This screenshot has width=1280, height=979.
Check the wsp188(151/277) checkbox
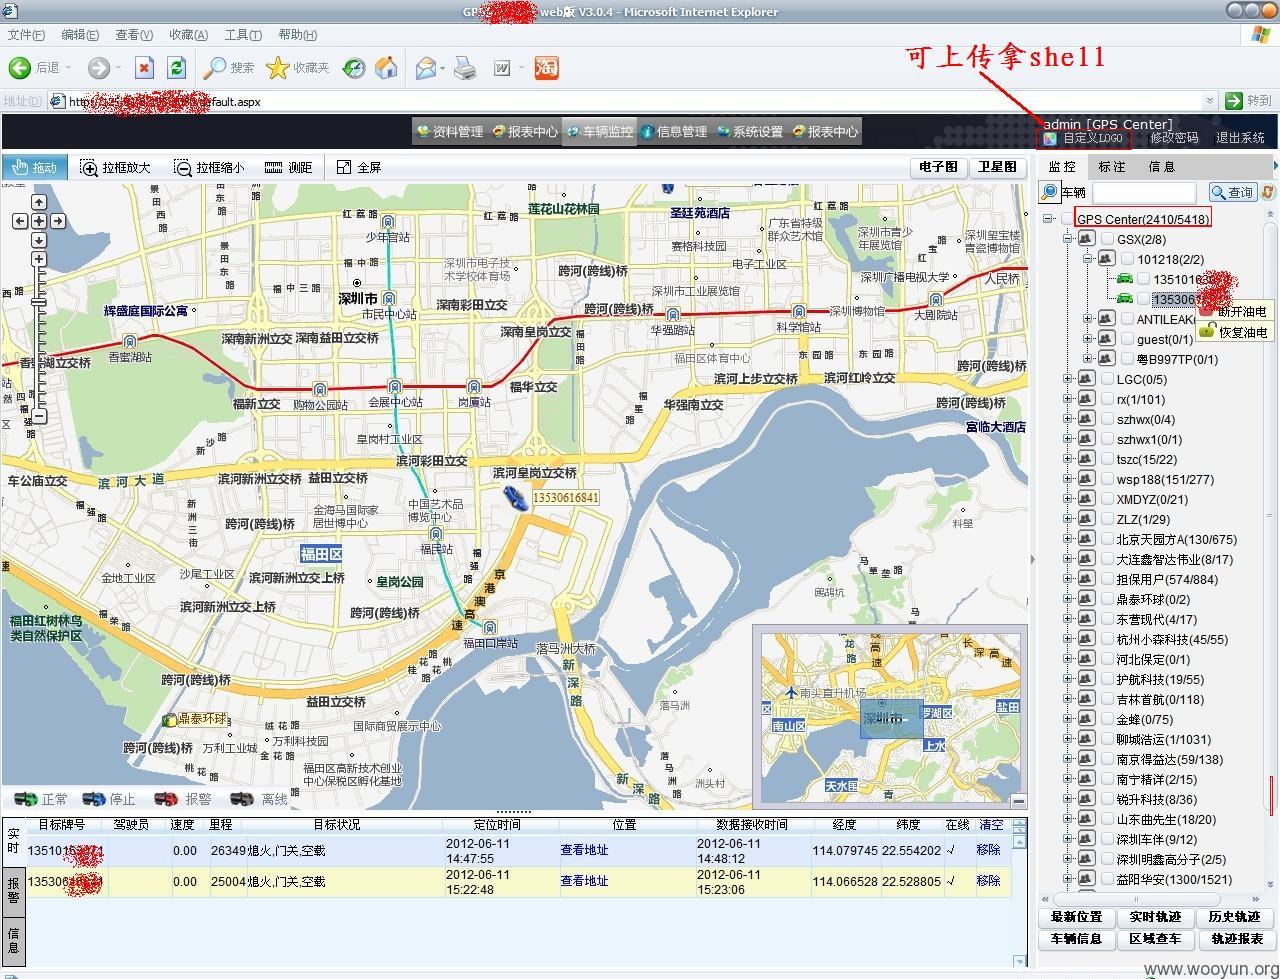coord(1107,479)
